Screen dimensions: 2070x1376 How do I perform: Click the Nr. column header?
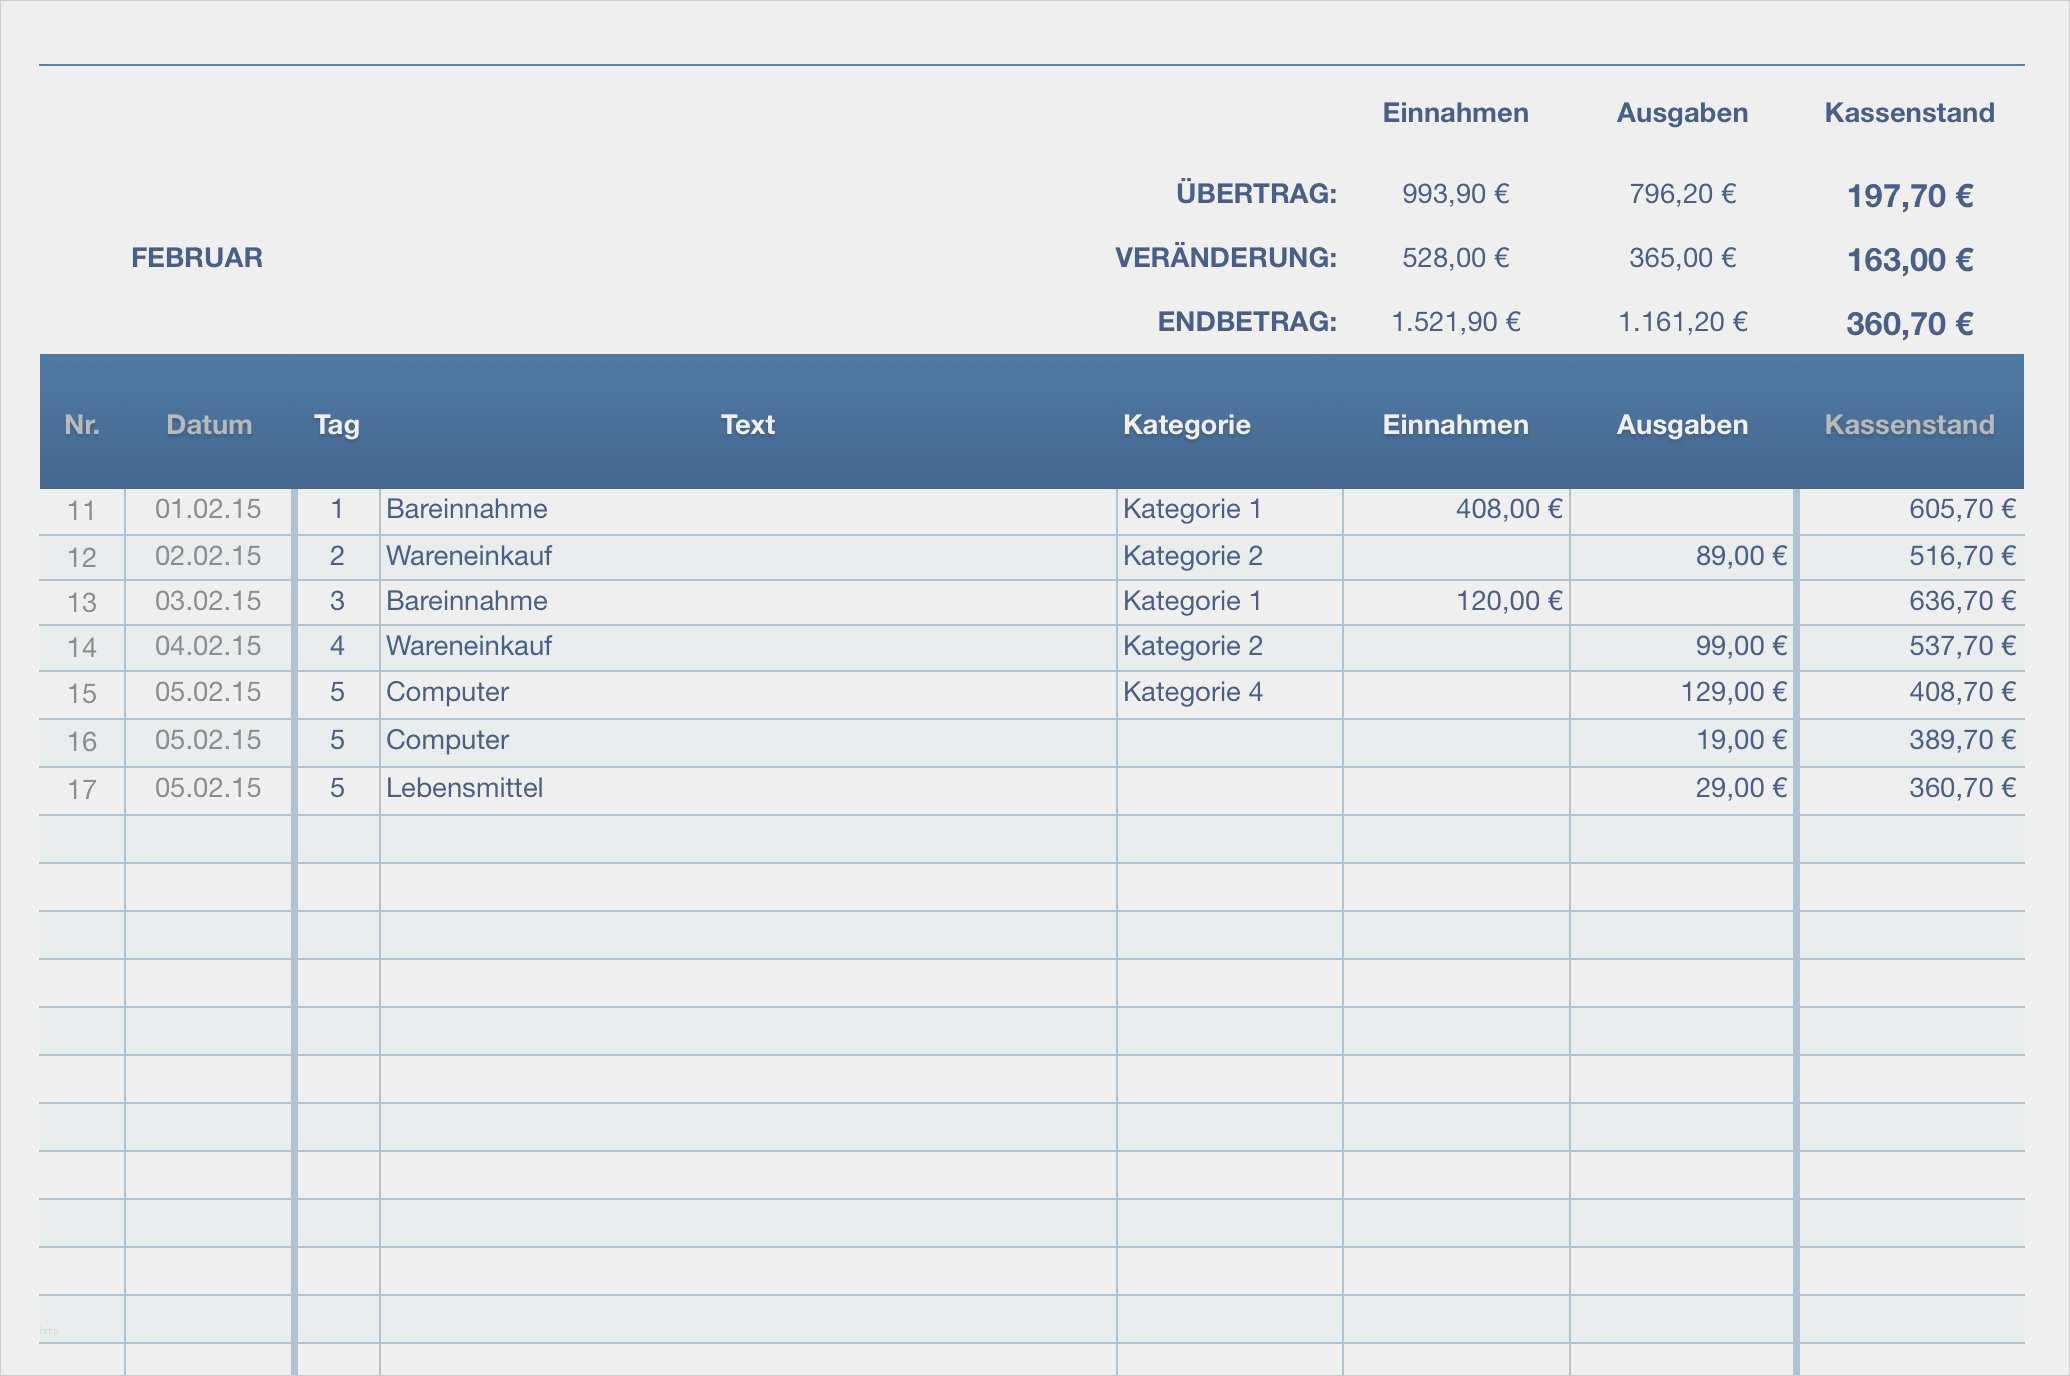[82, 425]
